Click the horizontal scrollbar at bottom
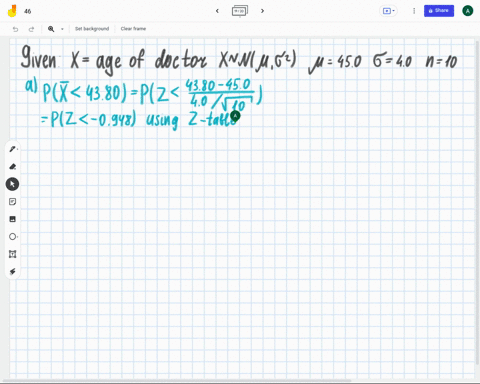Image resolution: width=480 pixels, height=384 pixels. coord(177,381)
